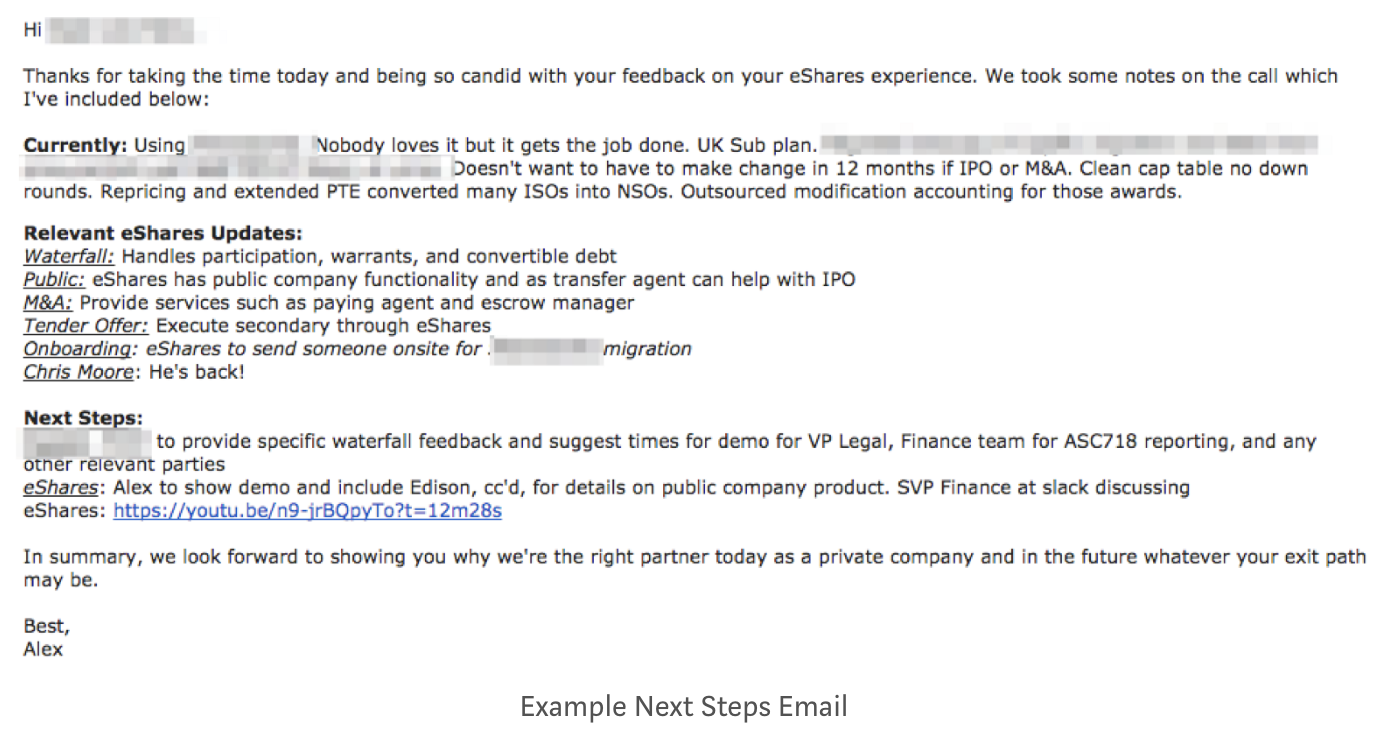
Task: Click the 'In summary' closing paragraph
Action: point(695,568)
